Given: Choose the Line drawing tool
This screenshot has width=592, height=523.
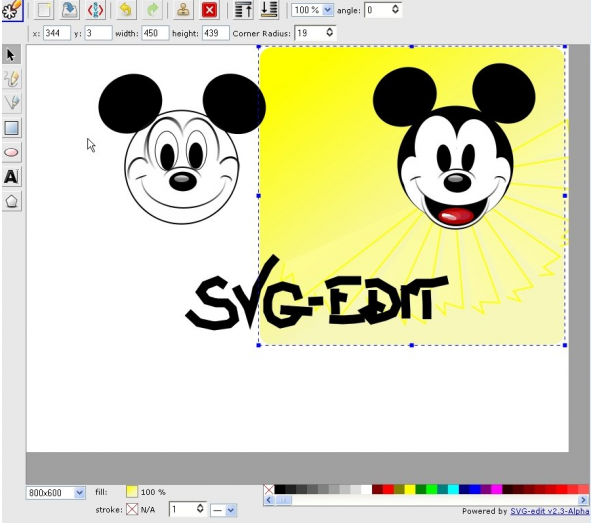Looking at the screenshot, I should coord(11,103).
